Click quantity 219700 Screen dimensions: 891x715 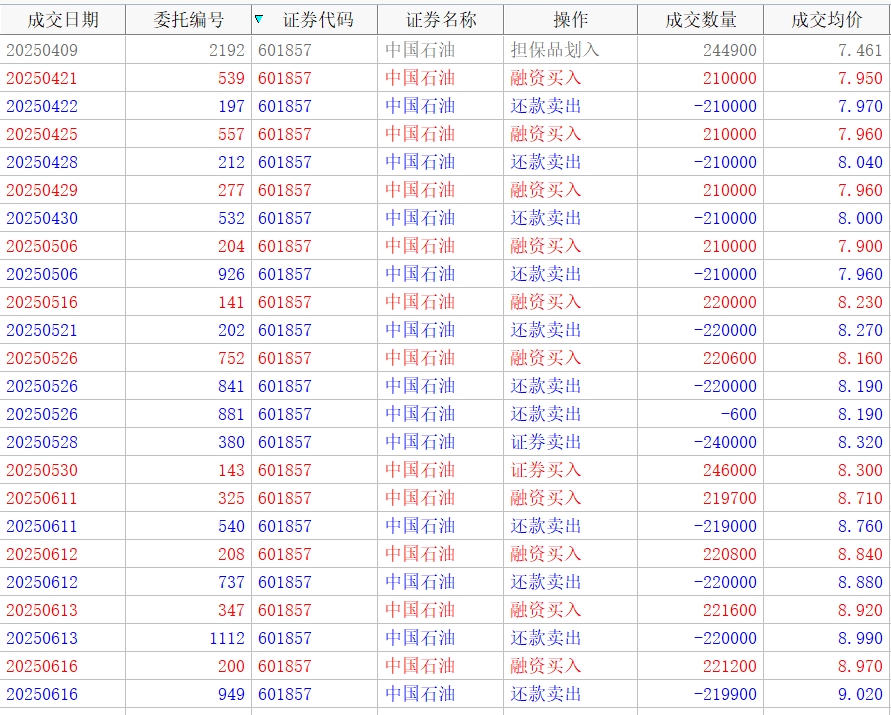point(730,498)
